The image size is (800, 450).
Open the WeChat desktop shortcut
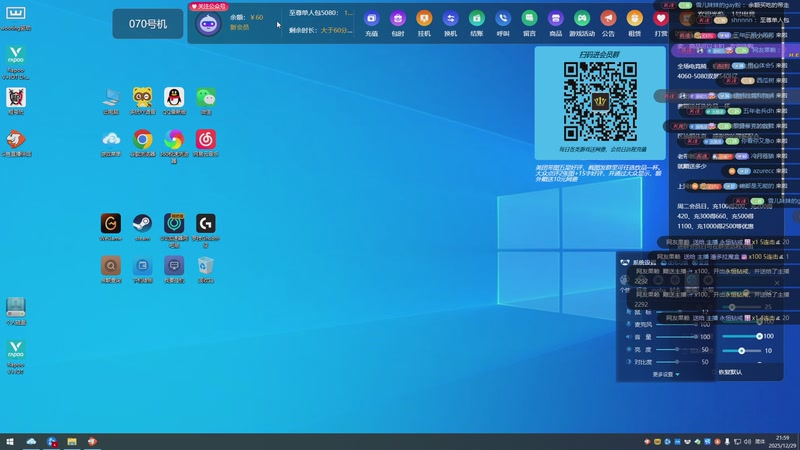coord(206,97)
